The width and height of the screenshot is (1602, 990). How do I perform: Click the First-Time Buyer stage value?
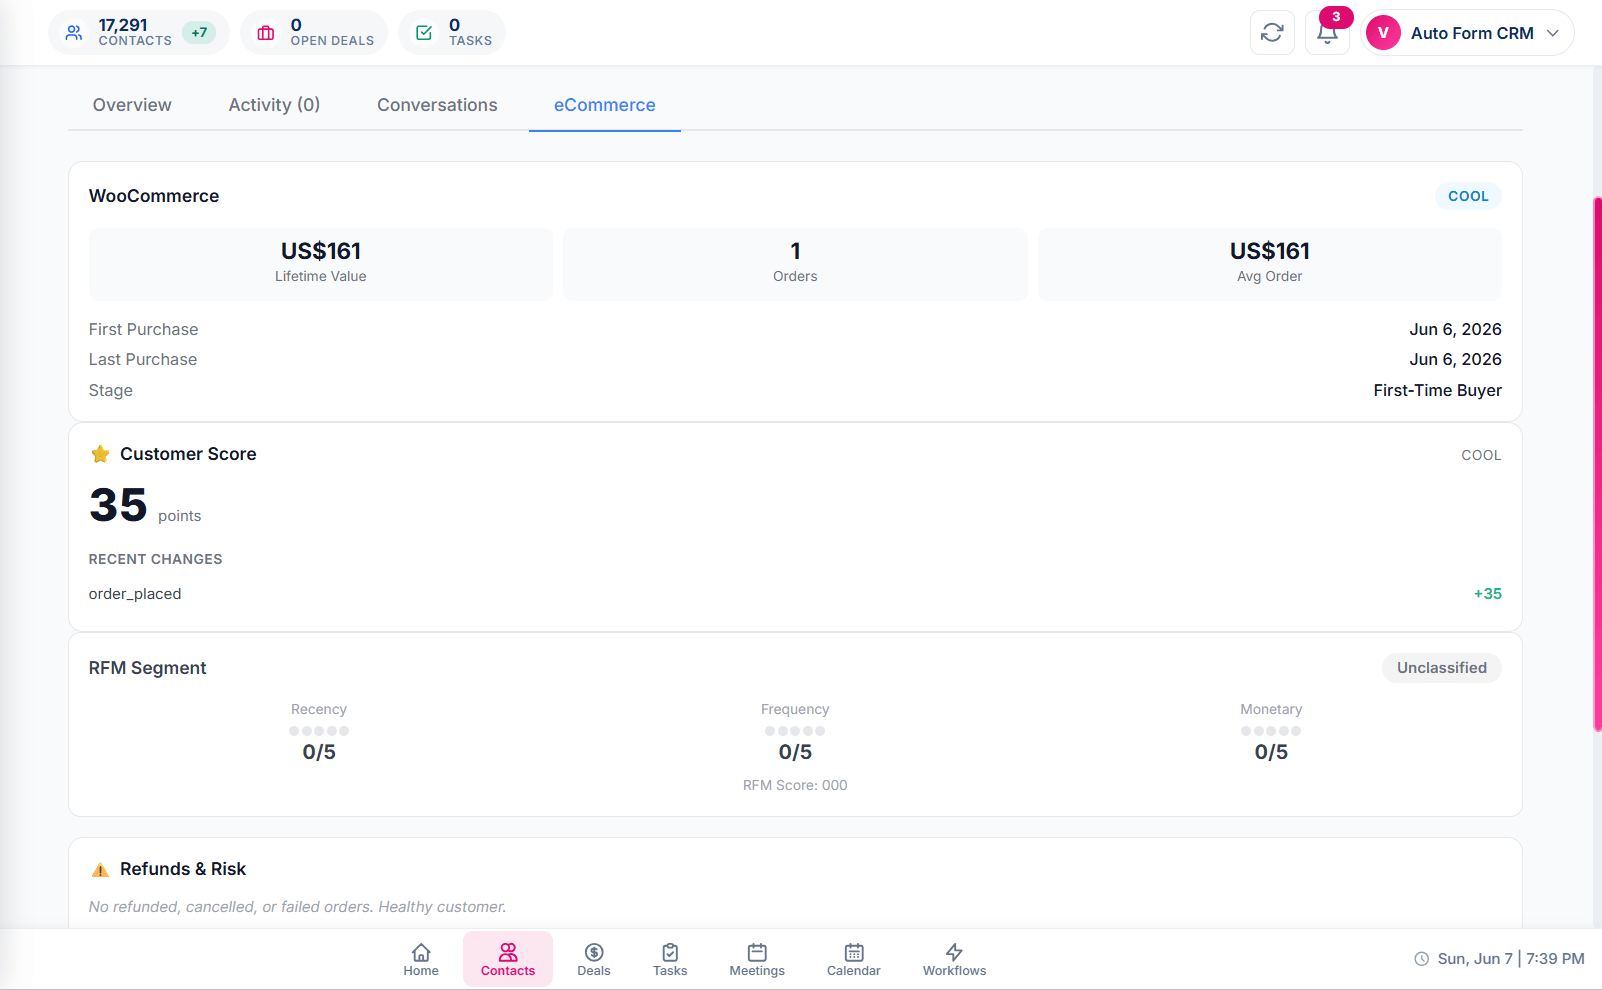(1437, 390)
